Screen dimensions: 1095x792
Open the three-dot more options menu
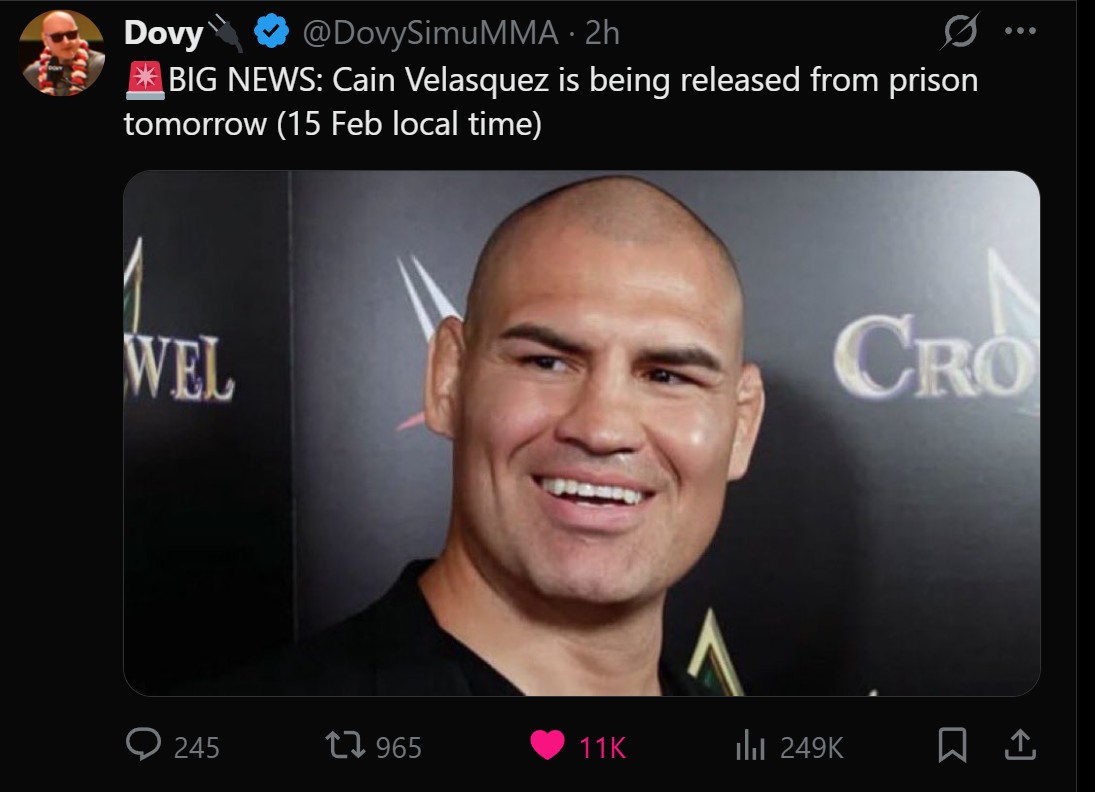pos(1020,31)
